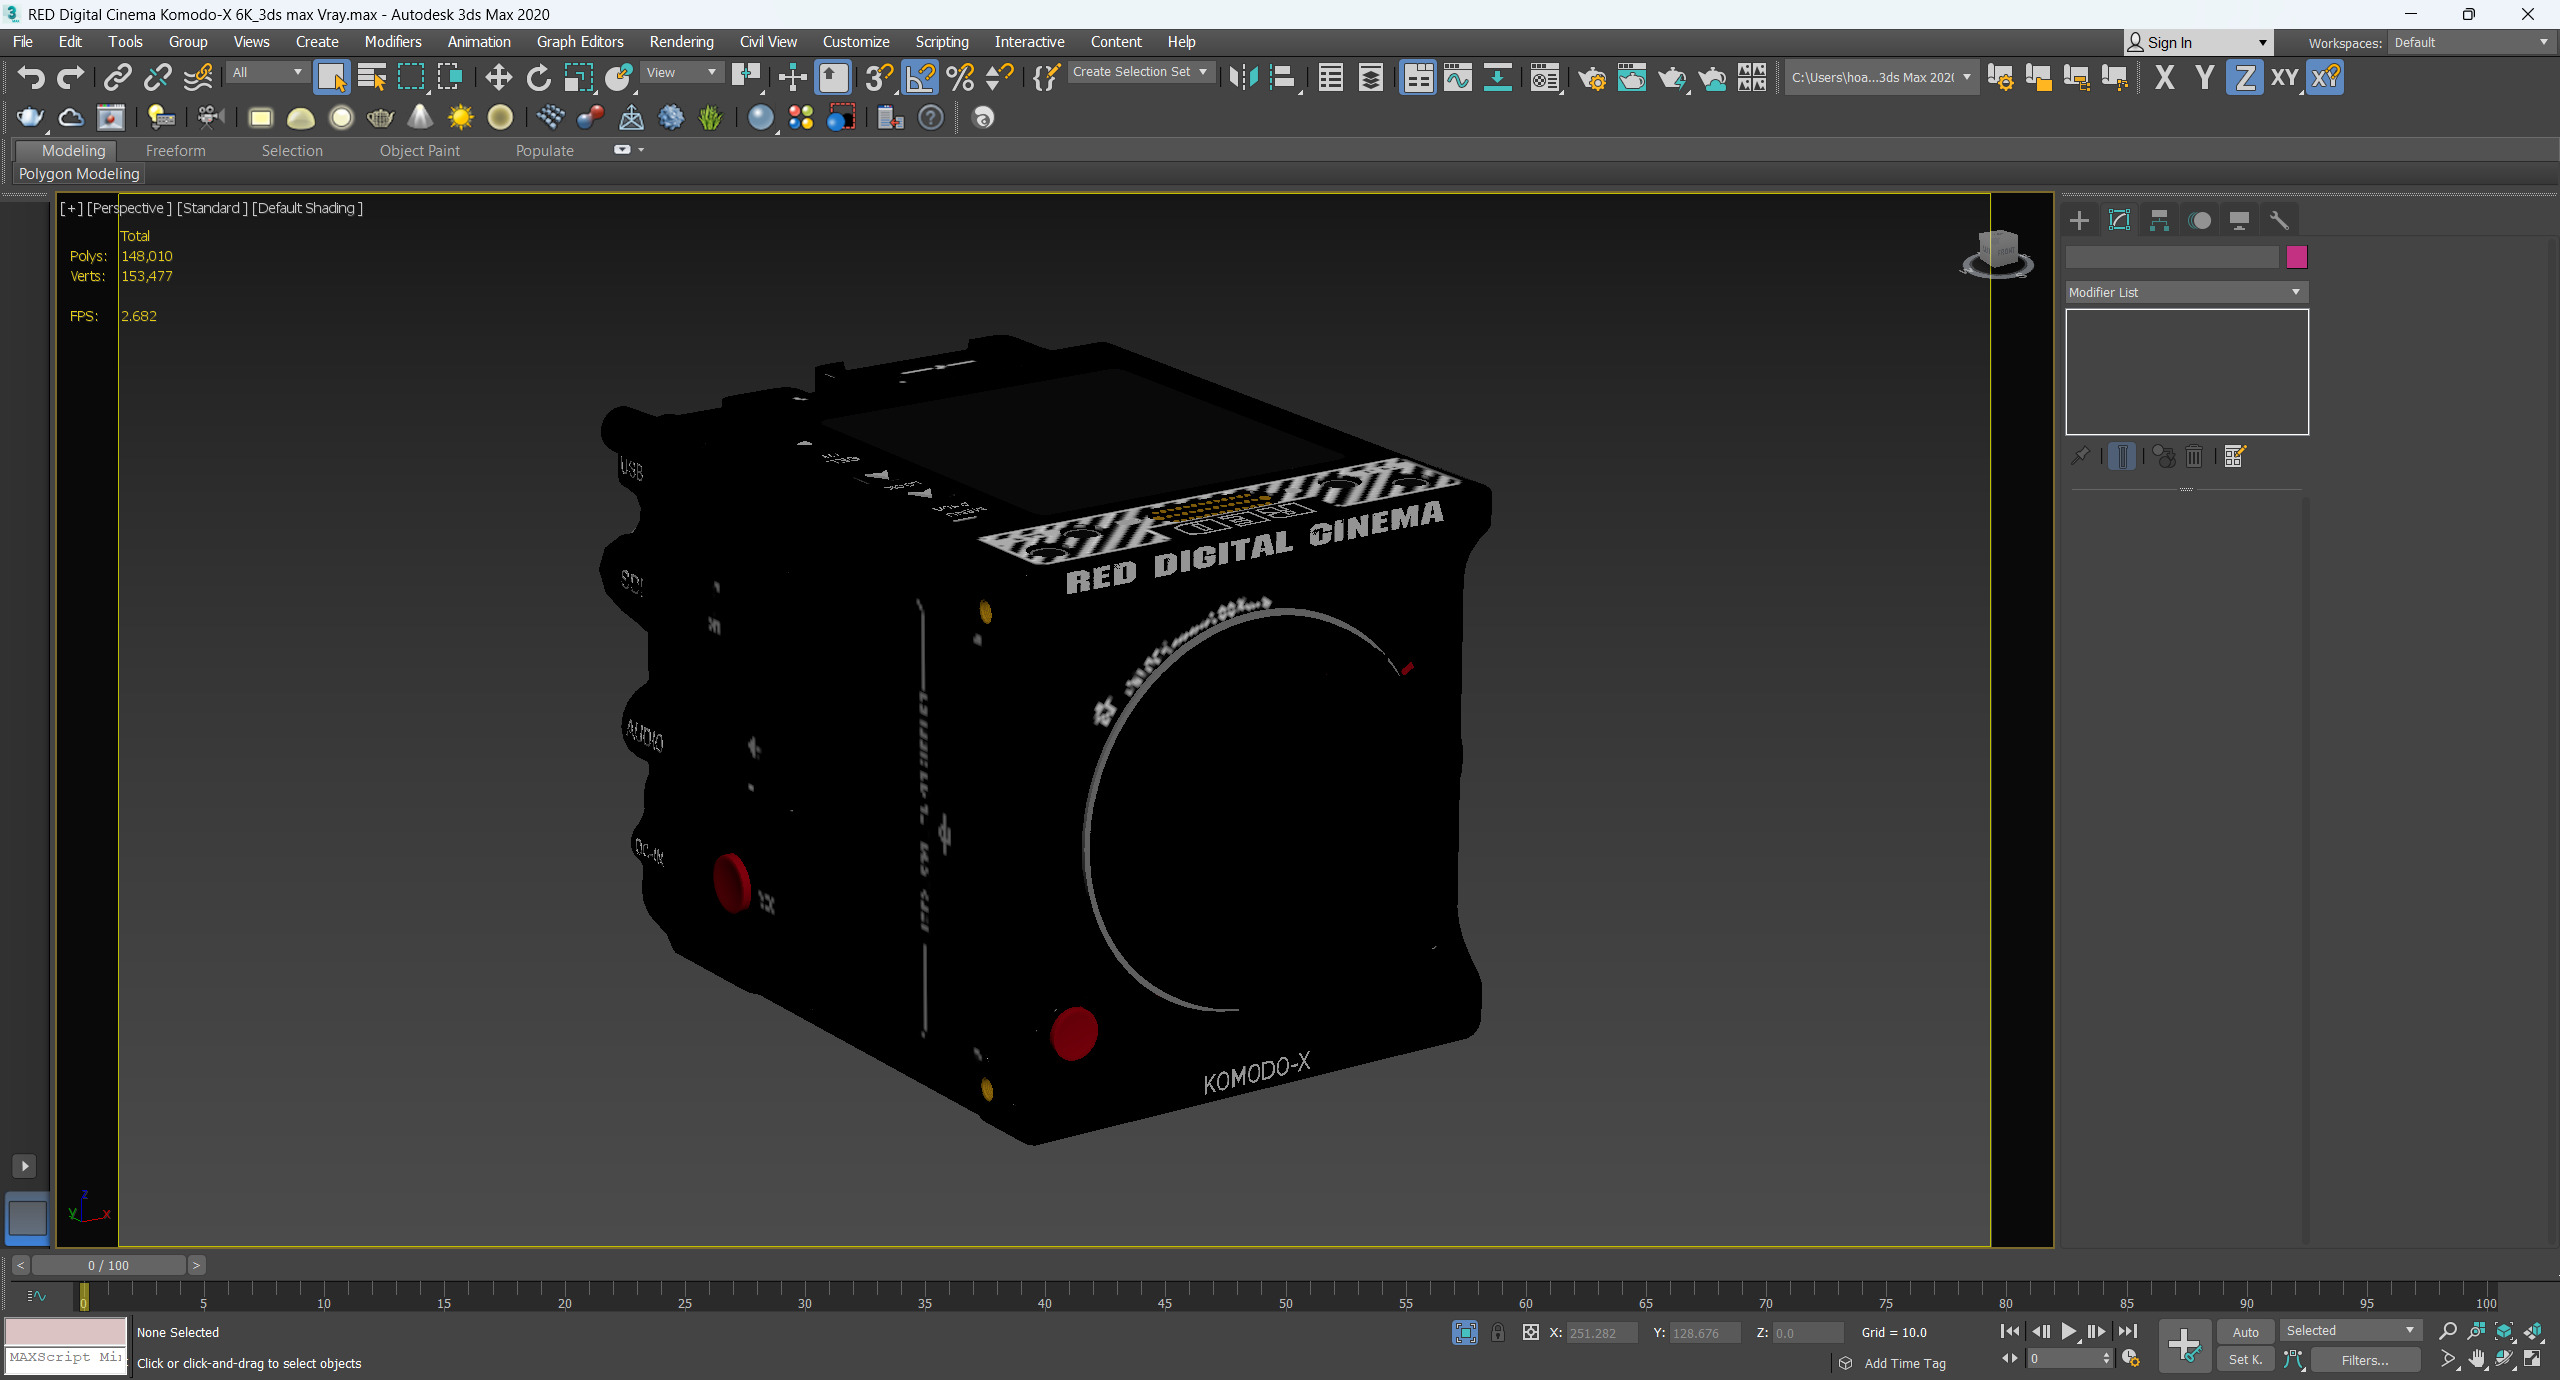
Task: Open the Motion panel tab icon
Action: (2199, 220)
